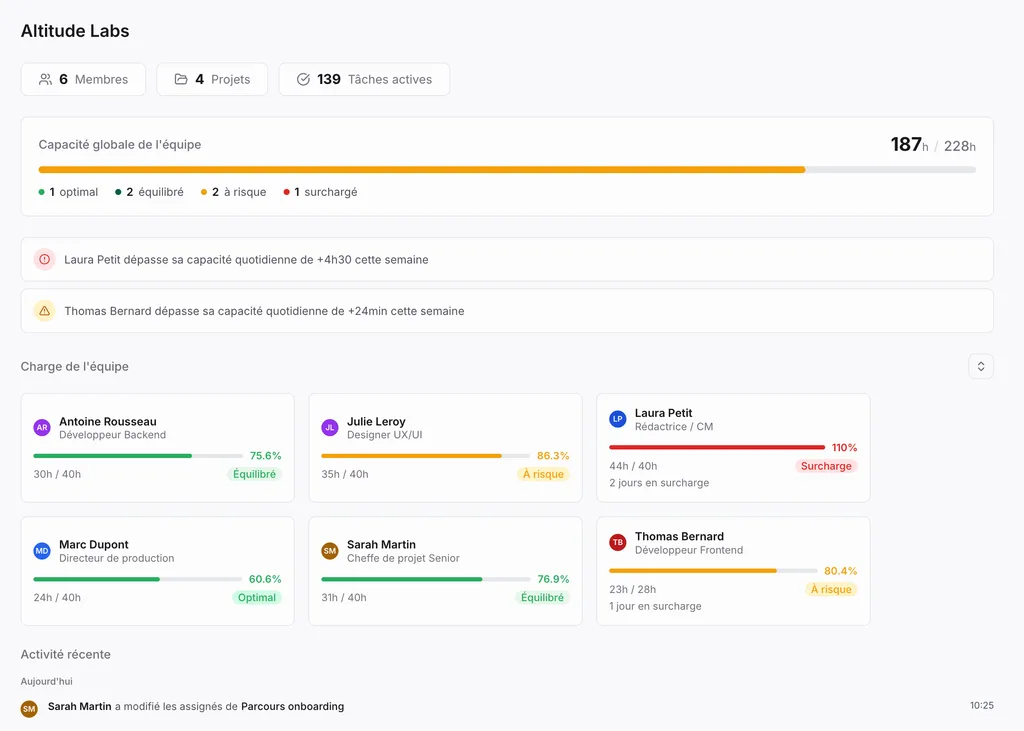Open the Thomas Bernard capacity warning banner

tap(507, 311)
